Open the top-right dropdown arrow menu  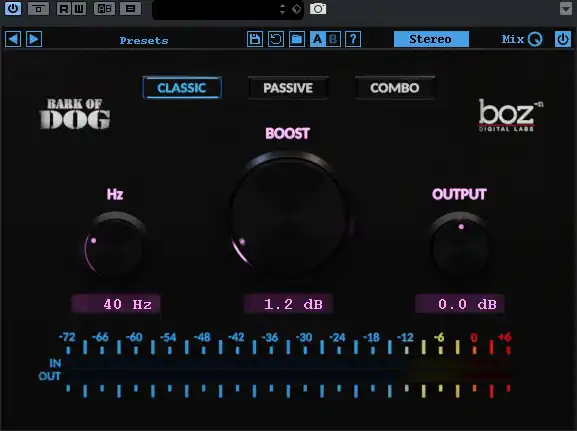coord(566,8)
